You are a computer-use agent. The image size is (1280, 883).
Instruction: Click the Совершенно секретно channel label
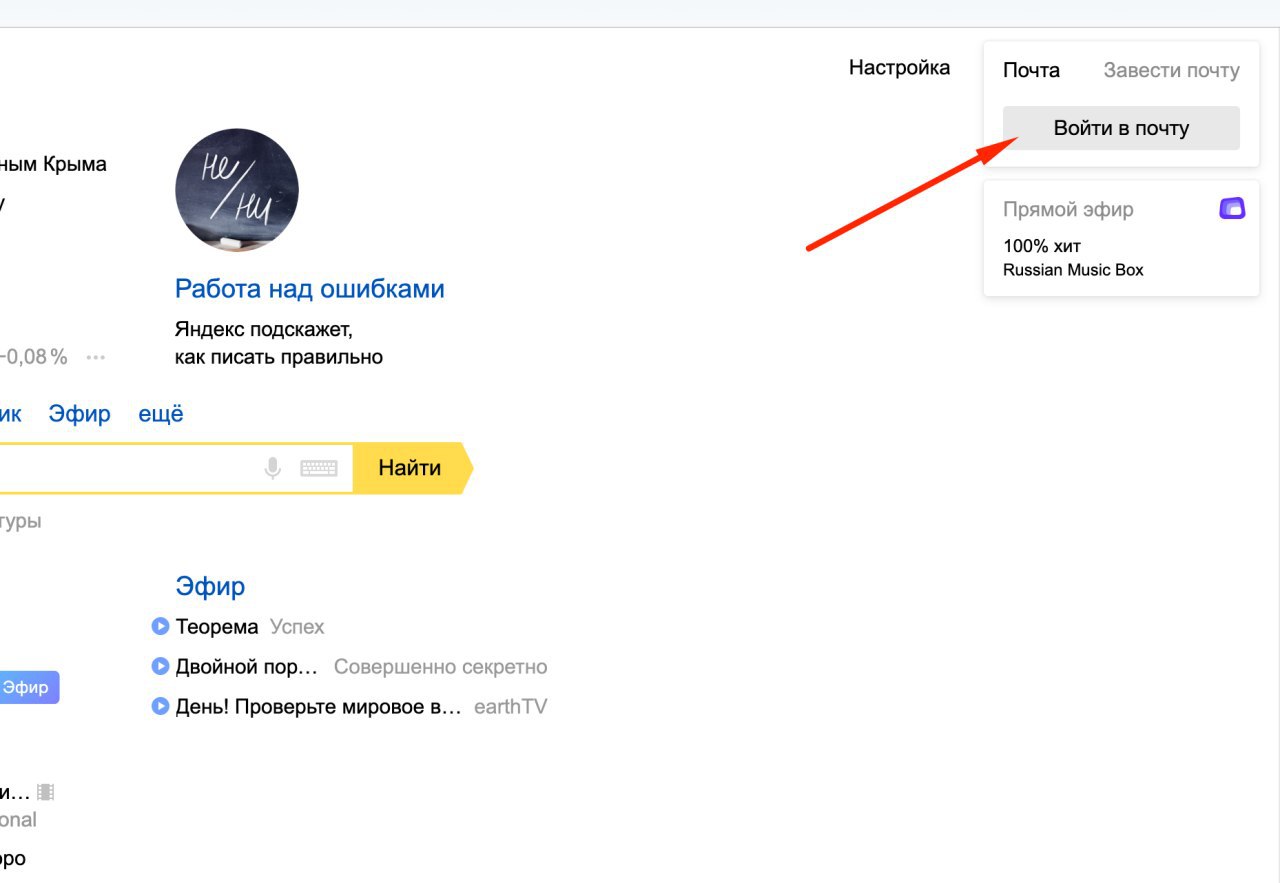click(x=440, y=667)
